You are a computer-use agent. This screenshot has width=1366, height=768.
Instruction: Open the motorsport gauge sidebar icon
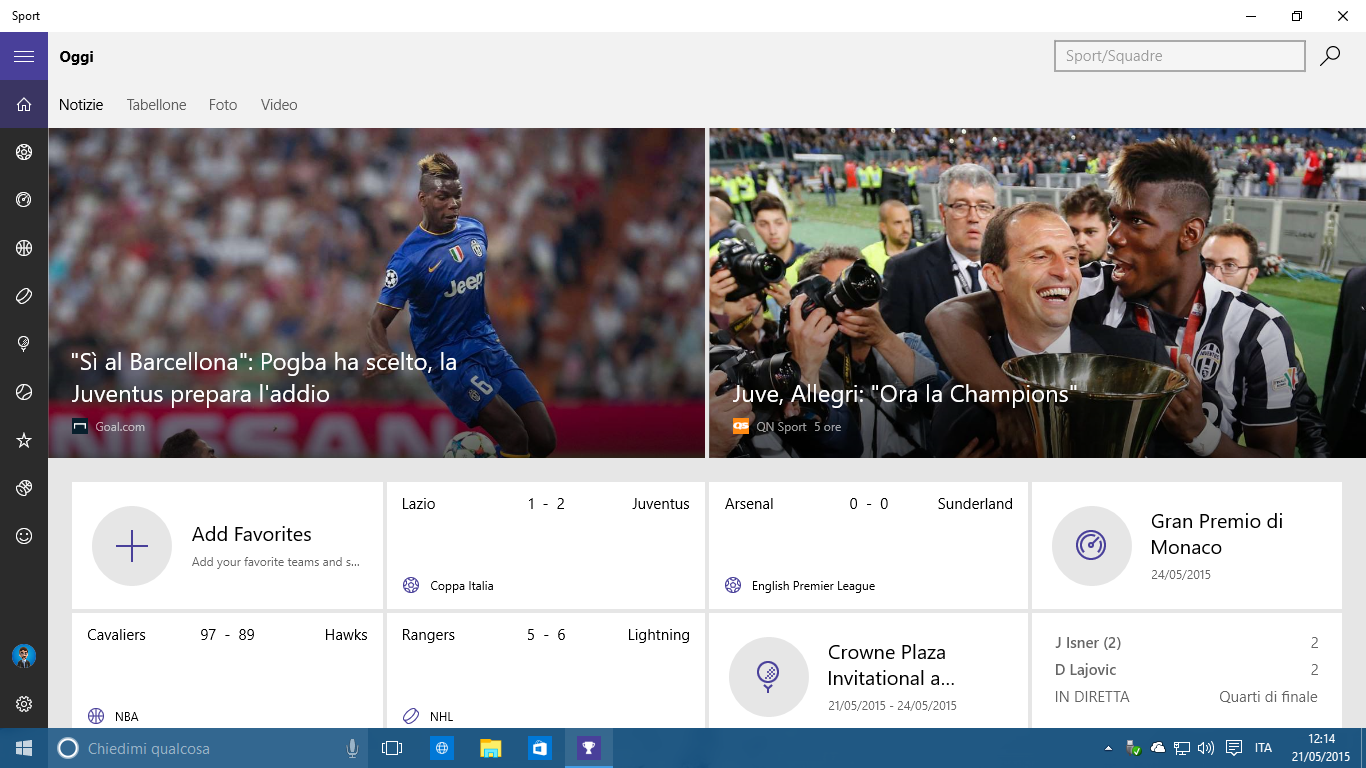(x=24, y=200)
